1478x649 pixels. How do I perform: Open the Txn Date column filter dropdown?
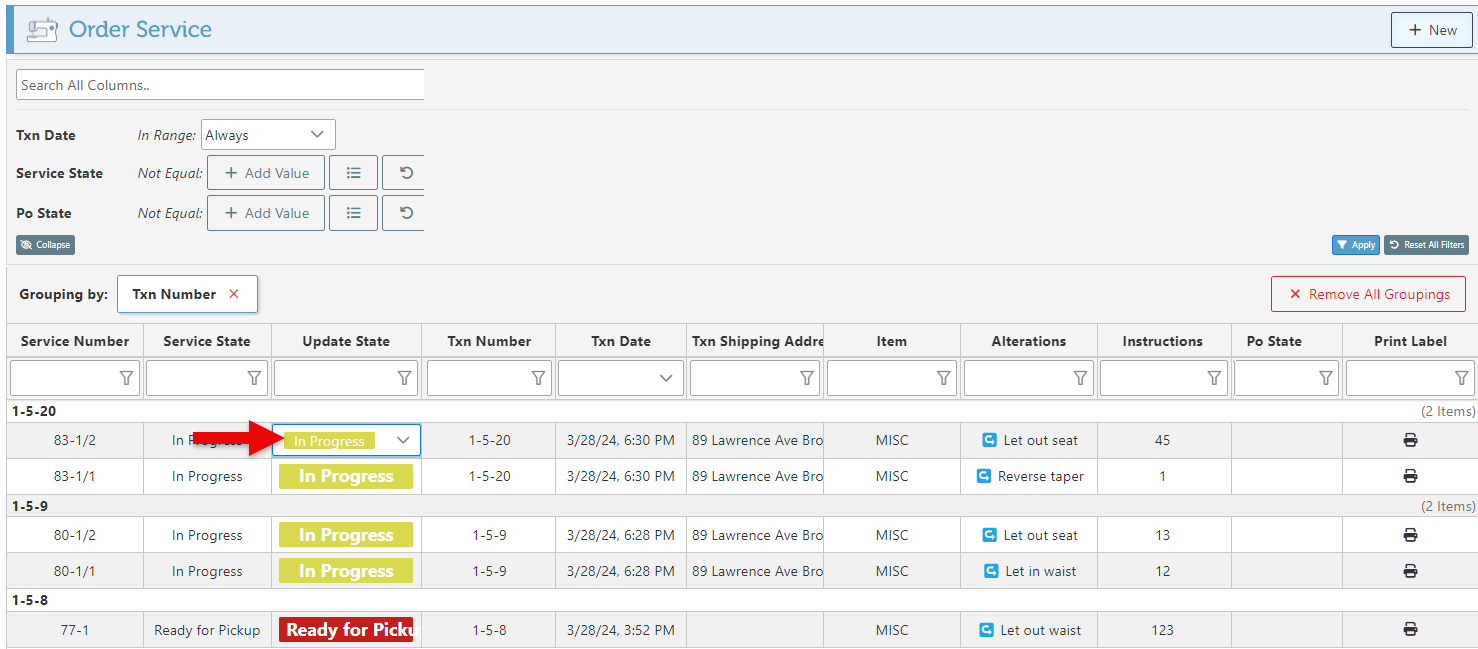[665, 378]
